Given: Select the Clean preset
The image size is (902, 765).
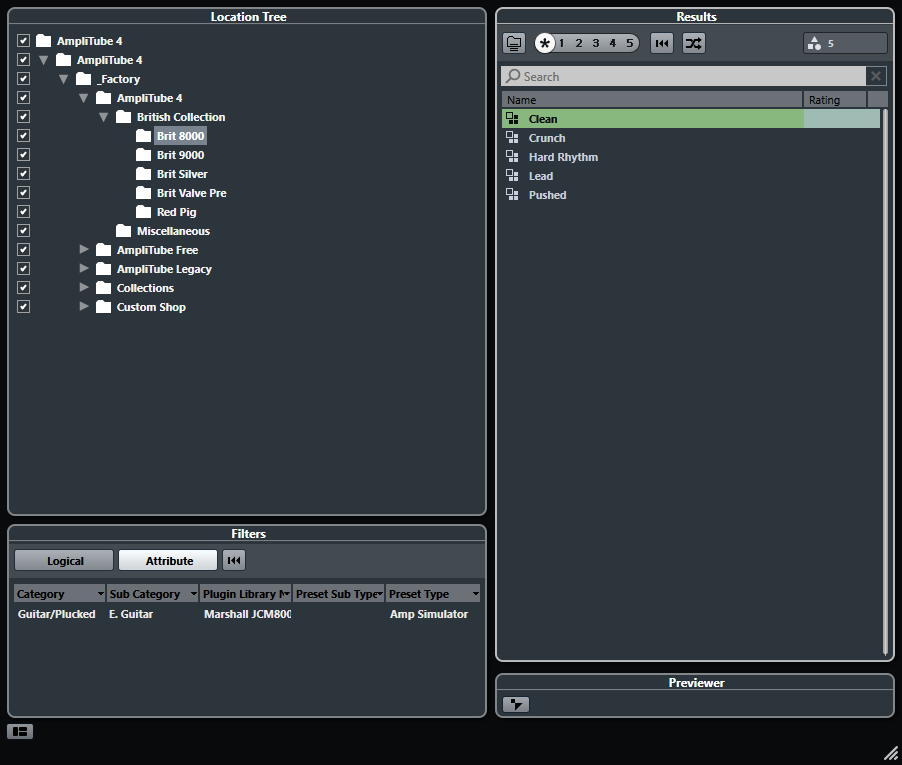Looking at the screenshot, I should tap(690, 119).
